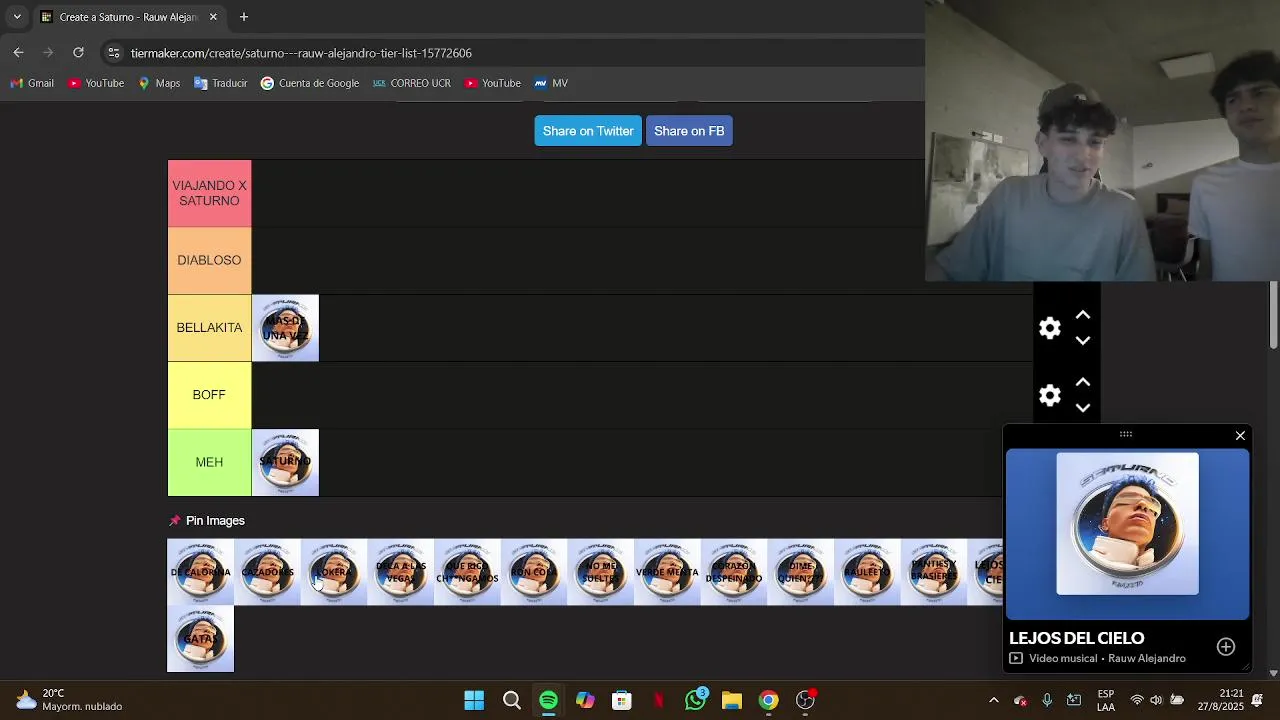Open Netflix from the taskbar

(658, 700)
